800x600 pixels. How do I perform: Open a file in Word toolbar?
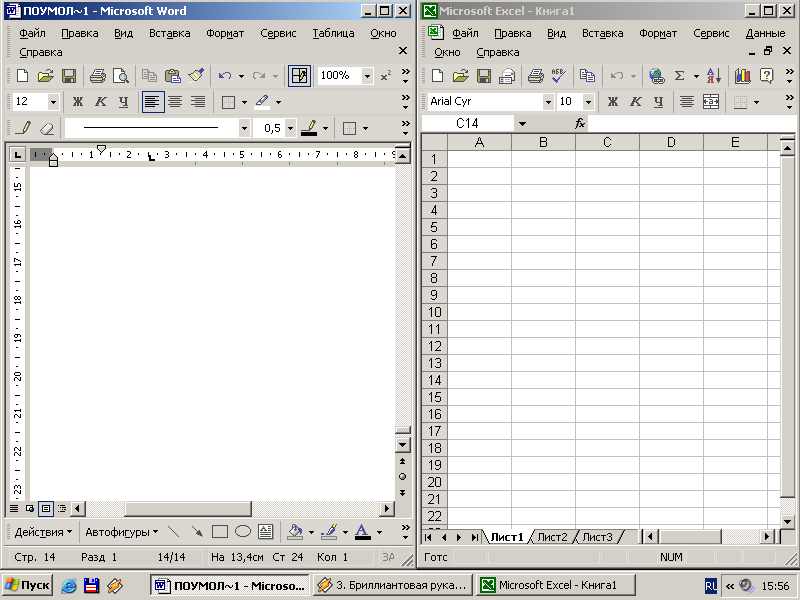tap(45, 76)
